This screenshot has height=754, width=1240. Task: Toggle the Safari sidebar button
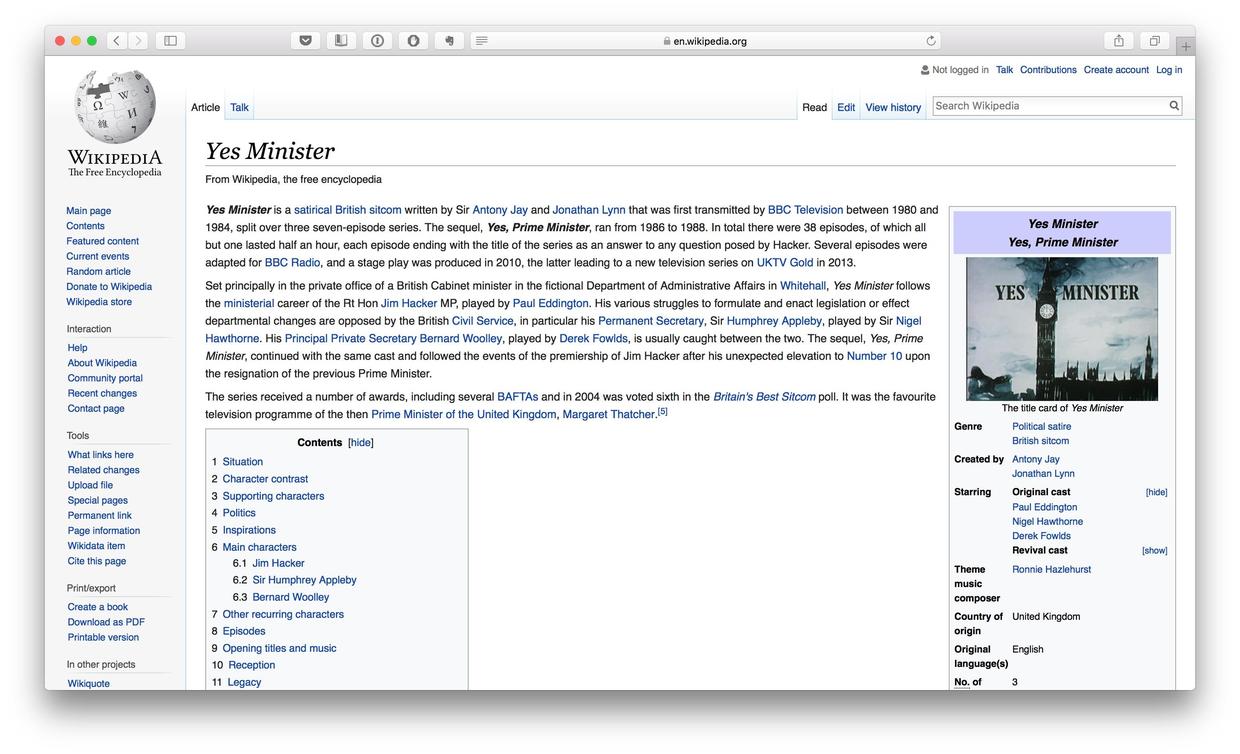(x=170, y=41)
